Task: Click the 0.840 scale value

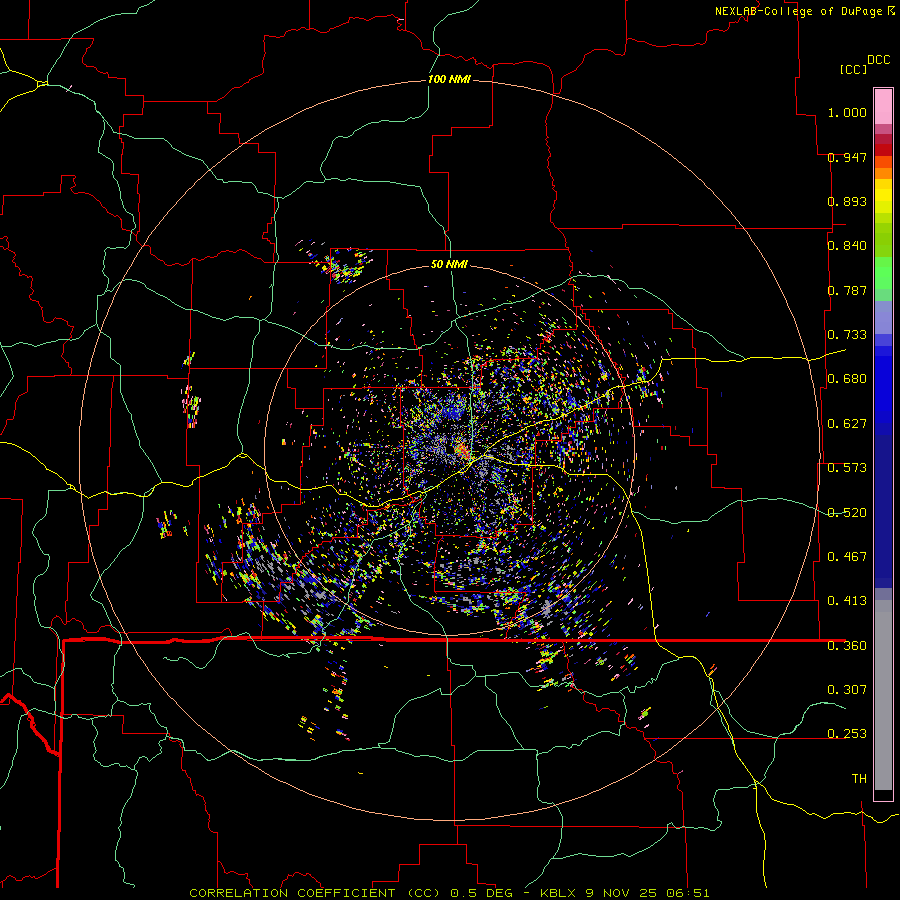Action: pos(847,246)
